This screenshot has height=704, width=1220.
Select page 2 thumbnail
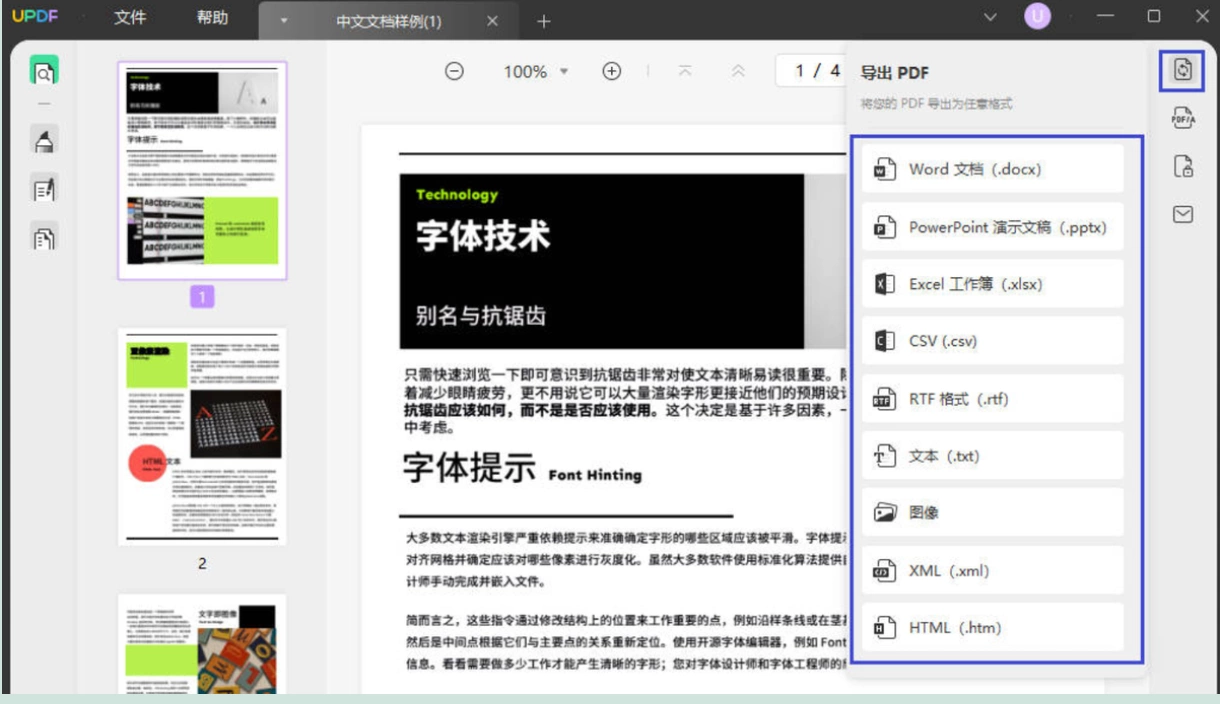click(x=202, y=437)
